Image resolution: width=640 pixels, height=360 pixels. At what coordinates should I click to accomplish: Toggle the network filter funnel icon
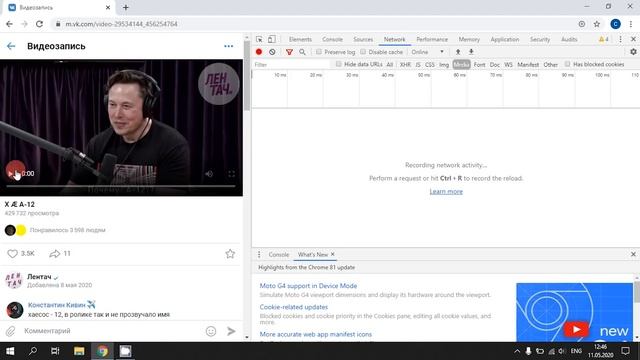click(289, 52)
